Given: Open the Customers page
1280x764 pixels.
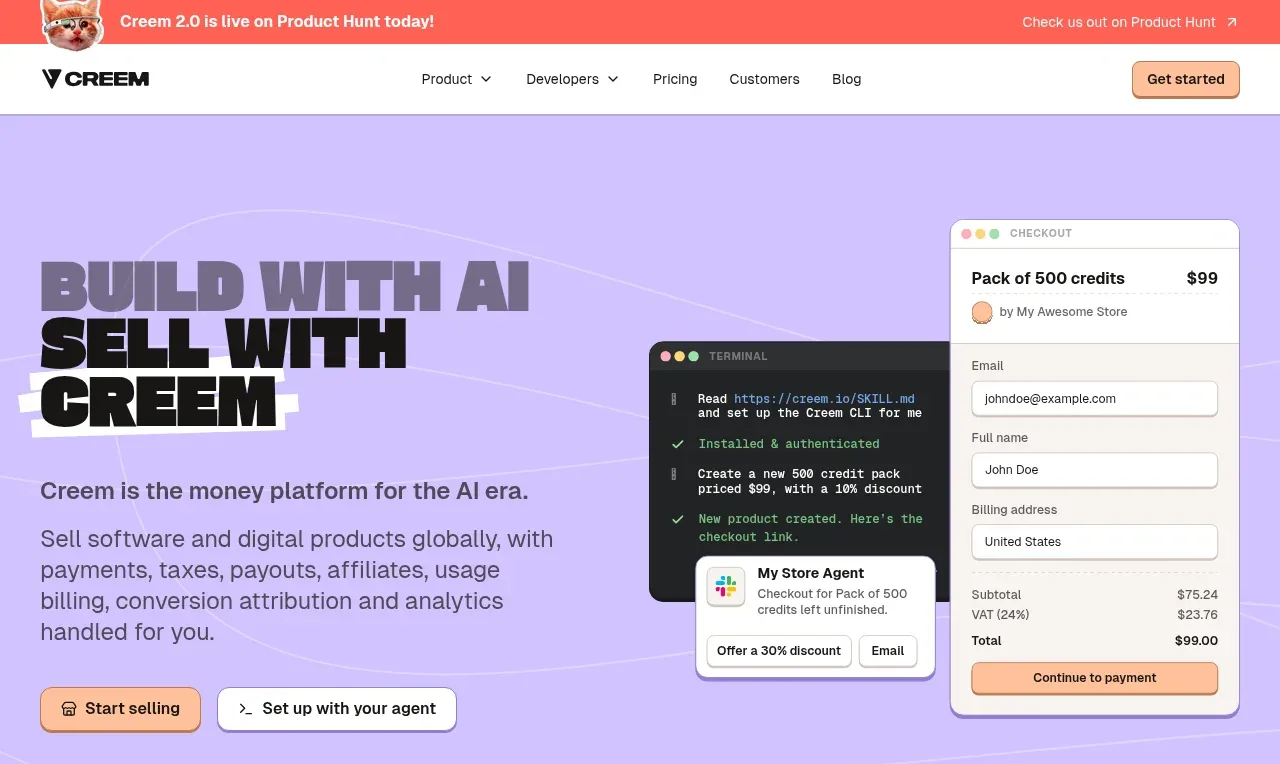Looking at the screenshot, I should [764, 79].
